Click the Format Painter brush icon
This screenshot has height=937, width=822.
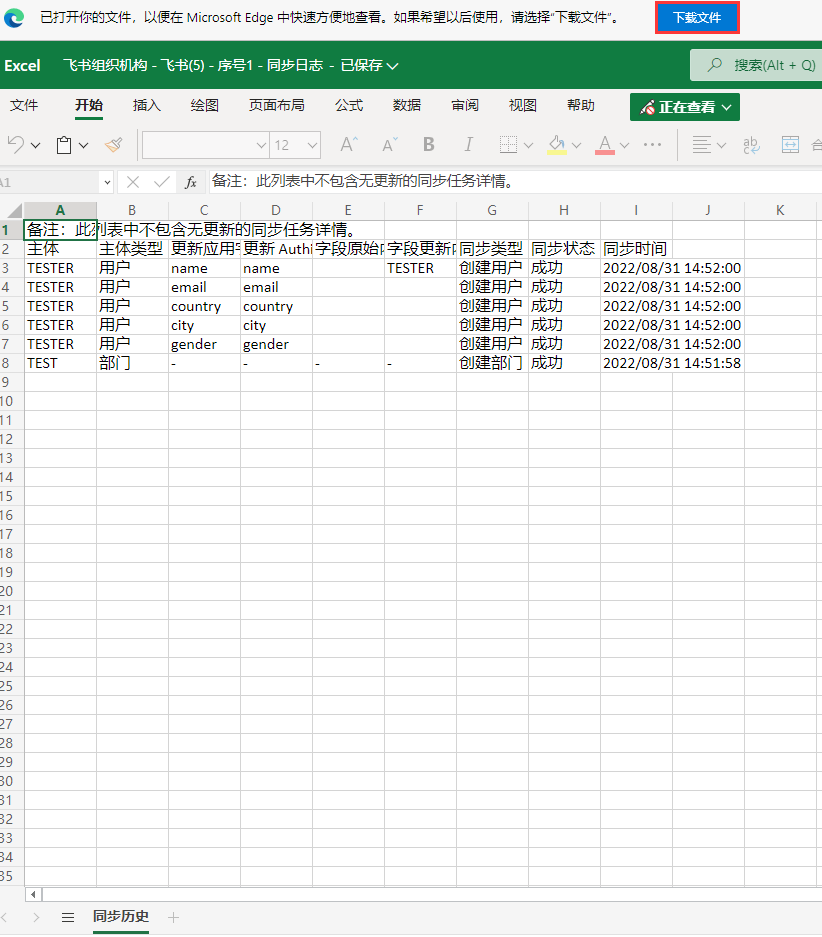[x=113, y=145]
